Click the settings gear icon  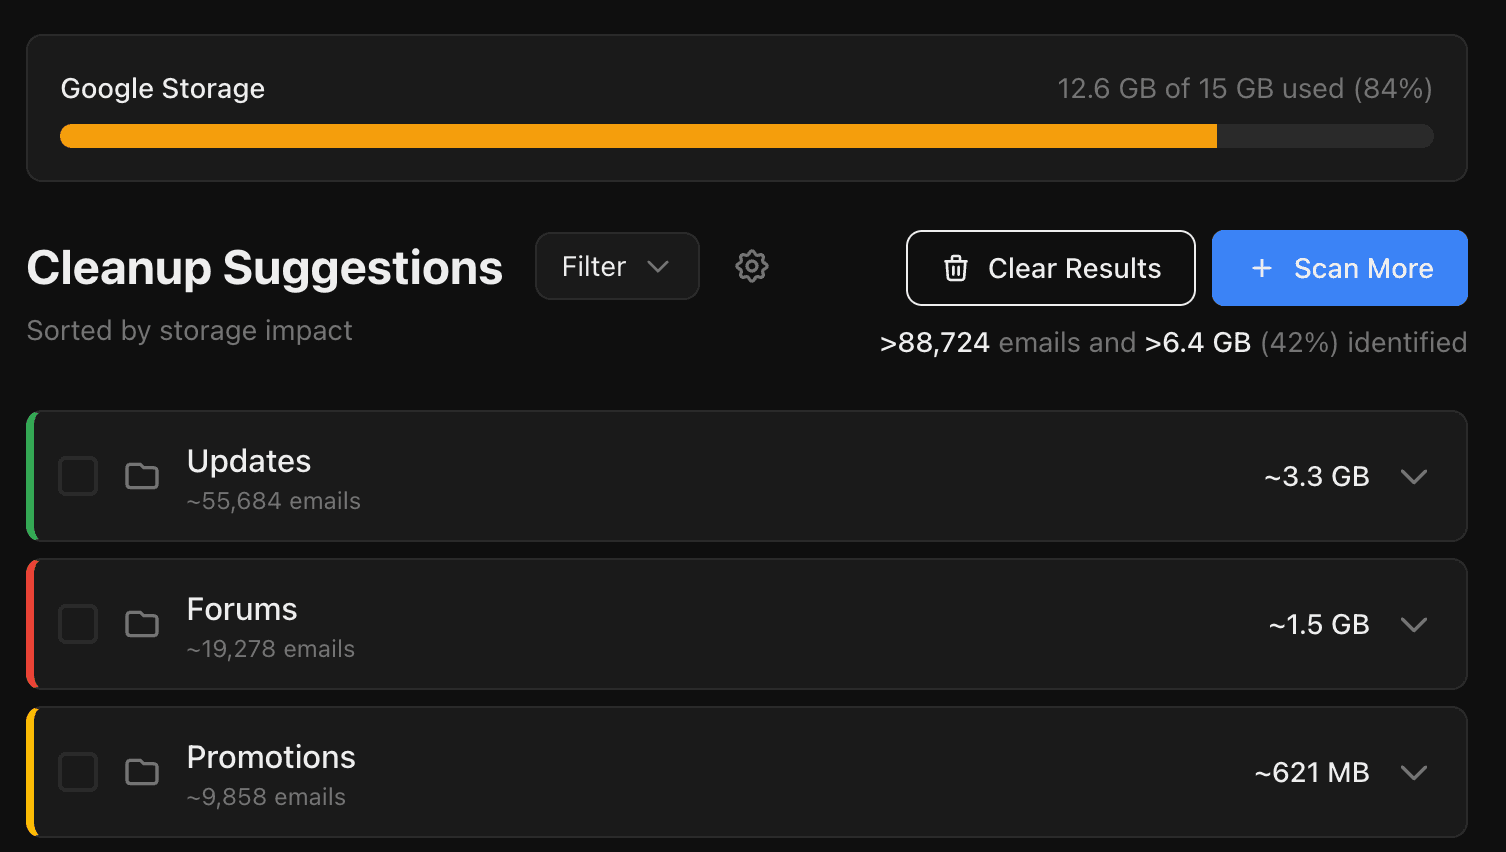pyautogui.click(x=751, y=266)
